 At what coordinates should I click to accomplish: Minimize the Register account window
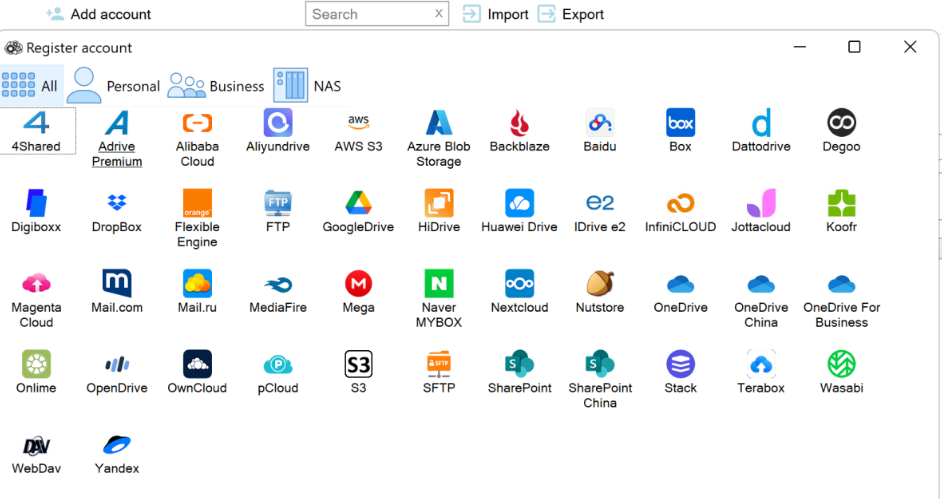pos(800,47)
